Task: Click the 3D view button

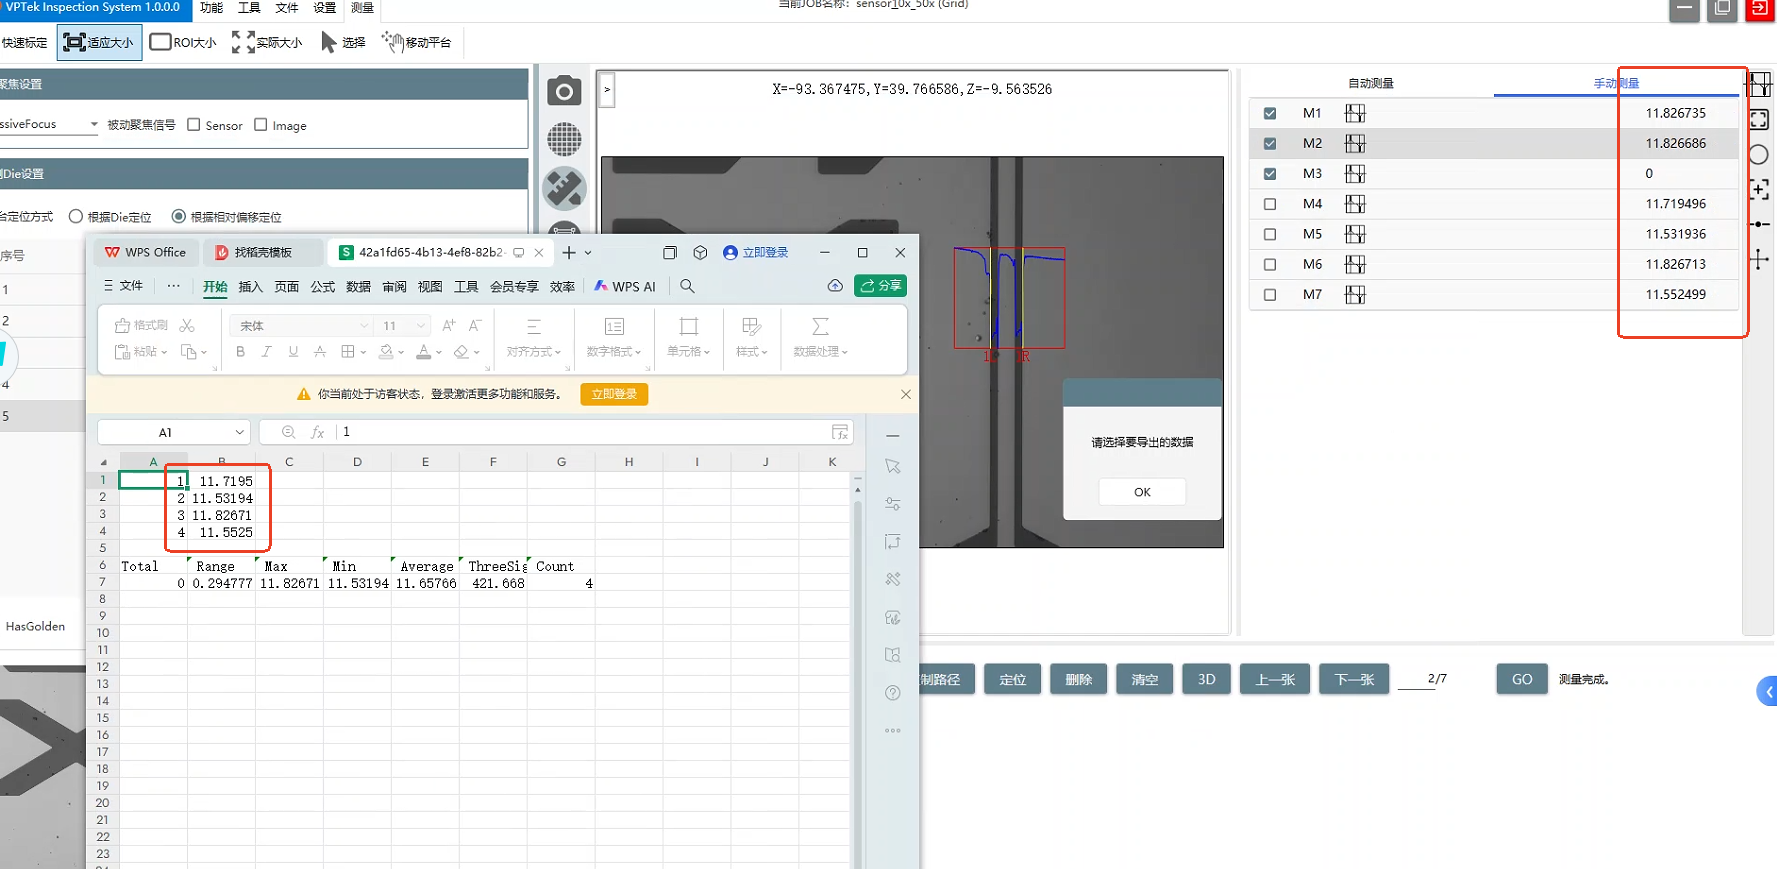Action: (1206, 679)
